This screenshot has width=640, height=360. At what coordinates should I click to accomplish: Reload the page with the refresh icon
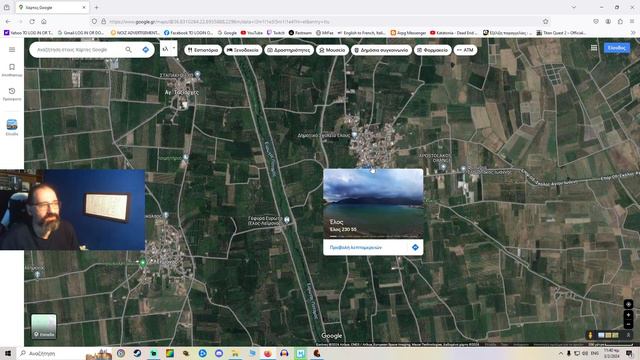32,21
